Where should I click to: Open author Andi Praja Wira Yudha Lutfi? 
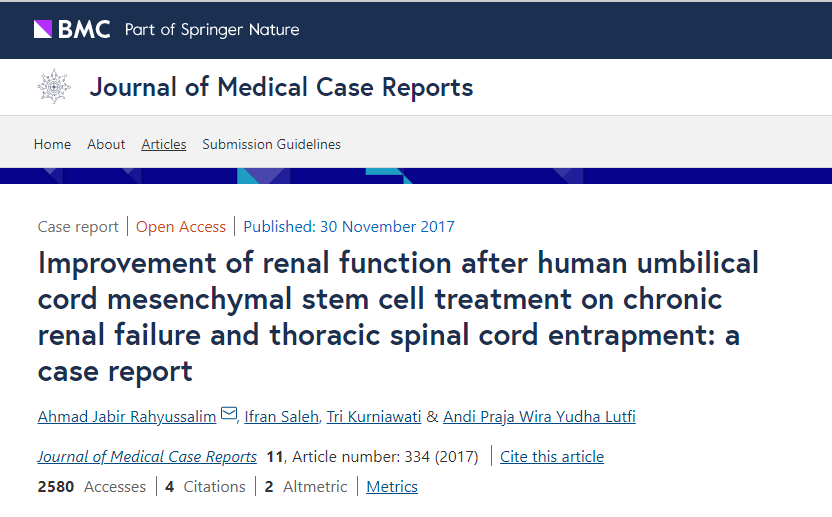538,416
